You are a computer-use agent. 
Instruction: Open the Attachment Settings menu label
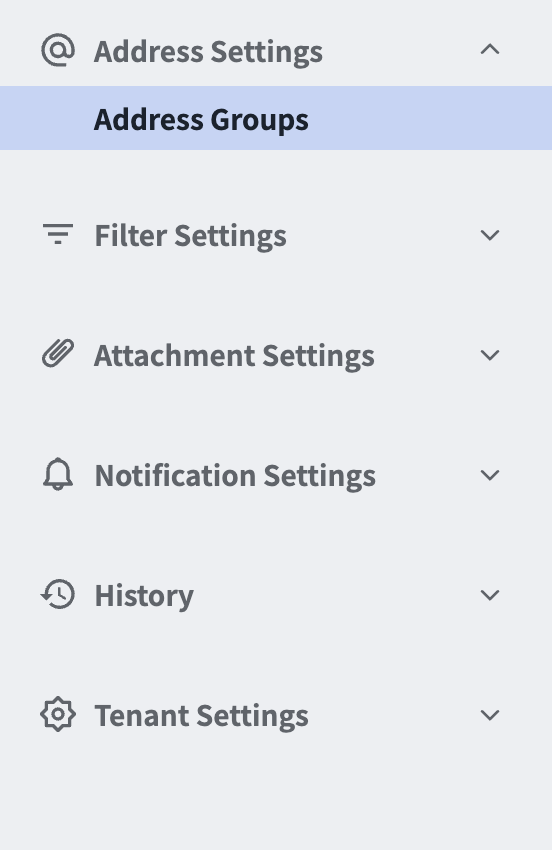(x=234, y=356)
